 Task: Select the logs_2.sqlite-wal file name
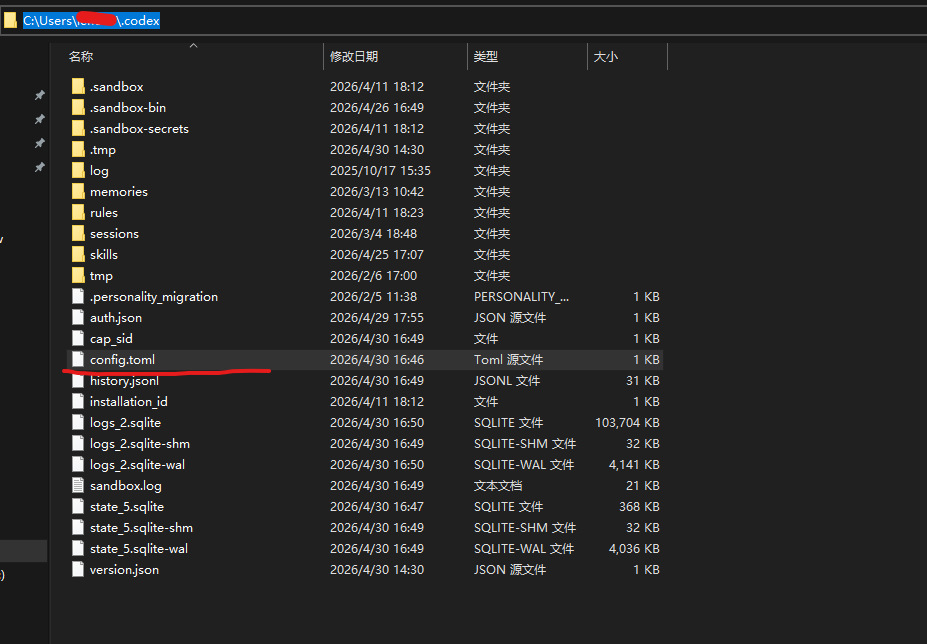(x=137, y=465)
